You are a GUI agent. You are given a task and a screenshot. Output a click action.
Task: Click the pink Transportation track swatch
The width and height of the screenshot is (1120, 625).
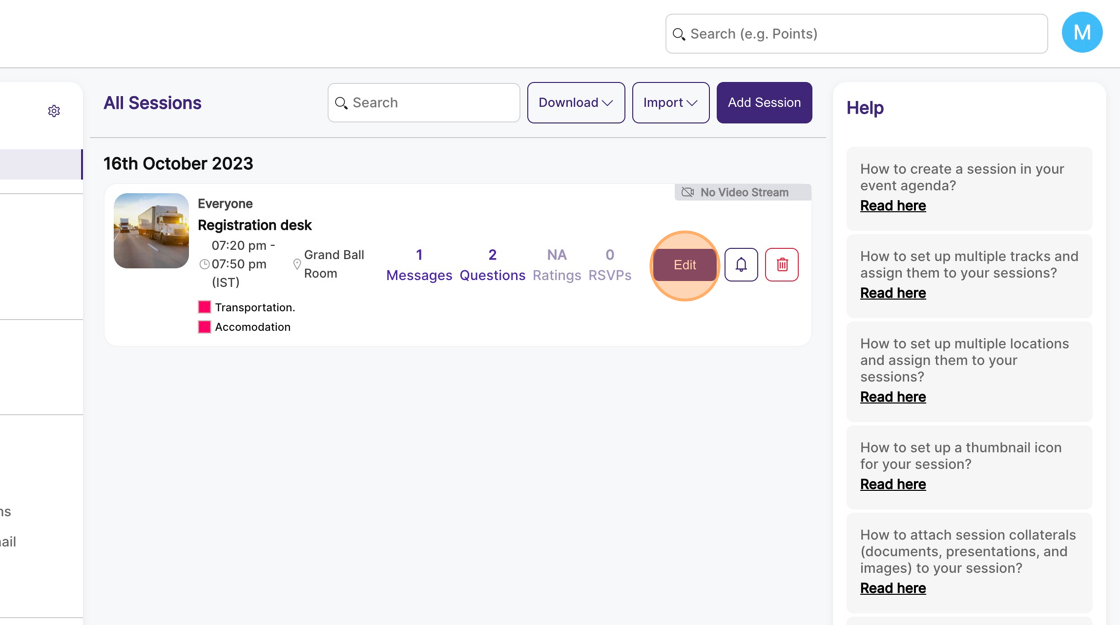[204, 307]
